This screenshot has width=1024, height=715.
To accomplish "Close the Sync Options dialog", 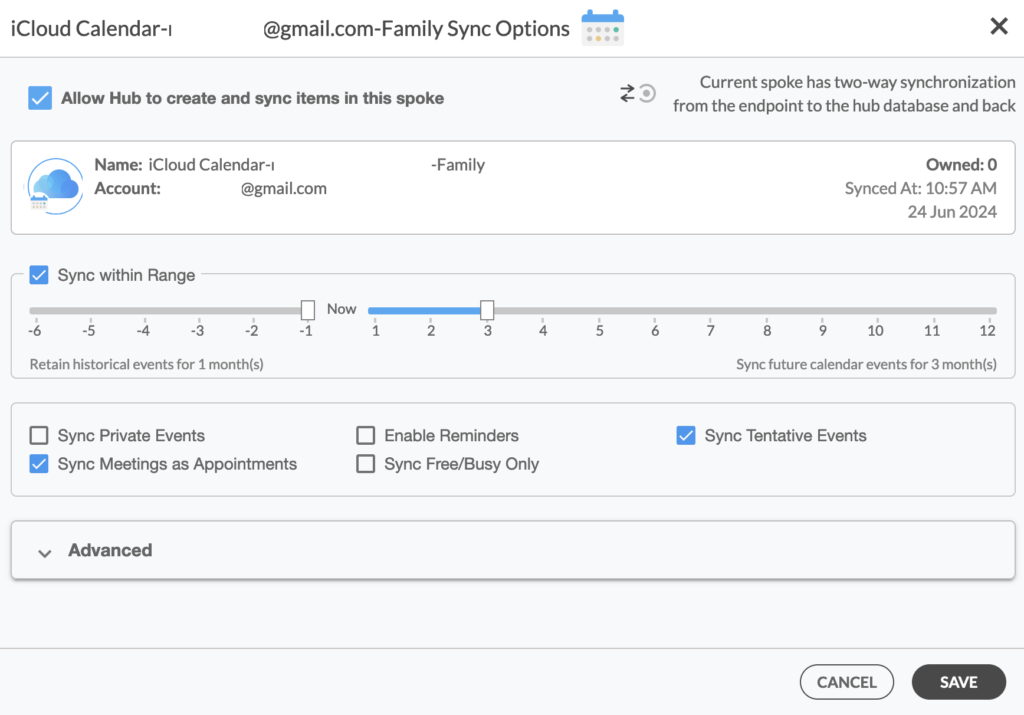I will (999, 26).
